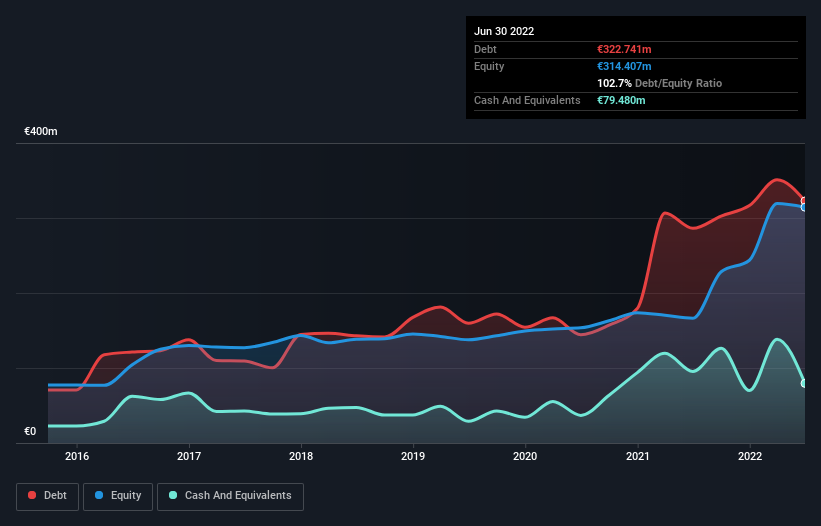Click the Equity label in tooltip
Viewport: 821px width, 526px height.
(x=489, y=66)
